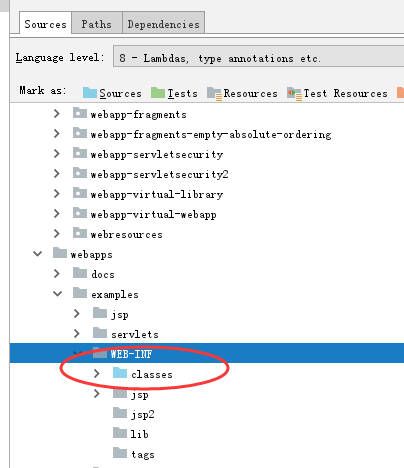Click the green Tests folder icon
404x468 pixels.
click(x=158, y=92)
